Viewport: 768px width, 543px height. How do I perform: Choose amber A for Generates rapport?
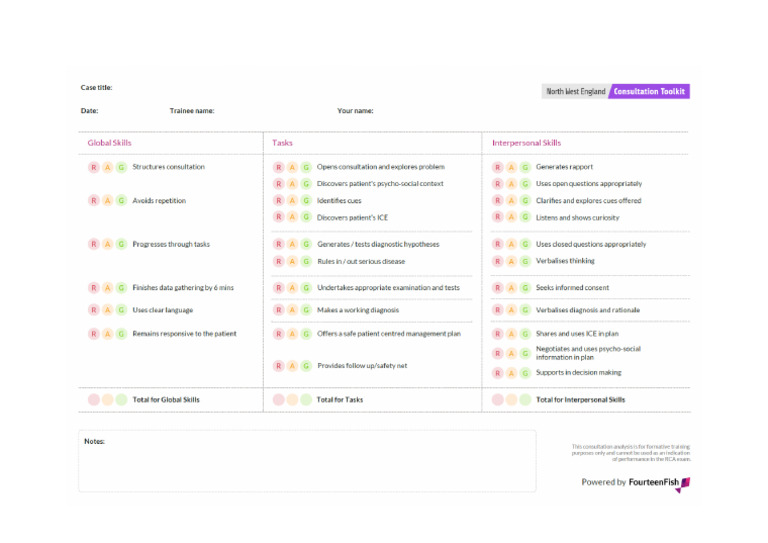click(511, 167)
